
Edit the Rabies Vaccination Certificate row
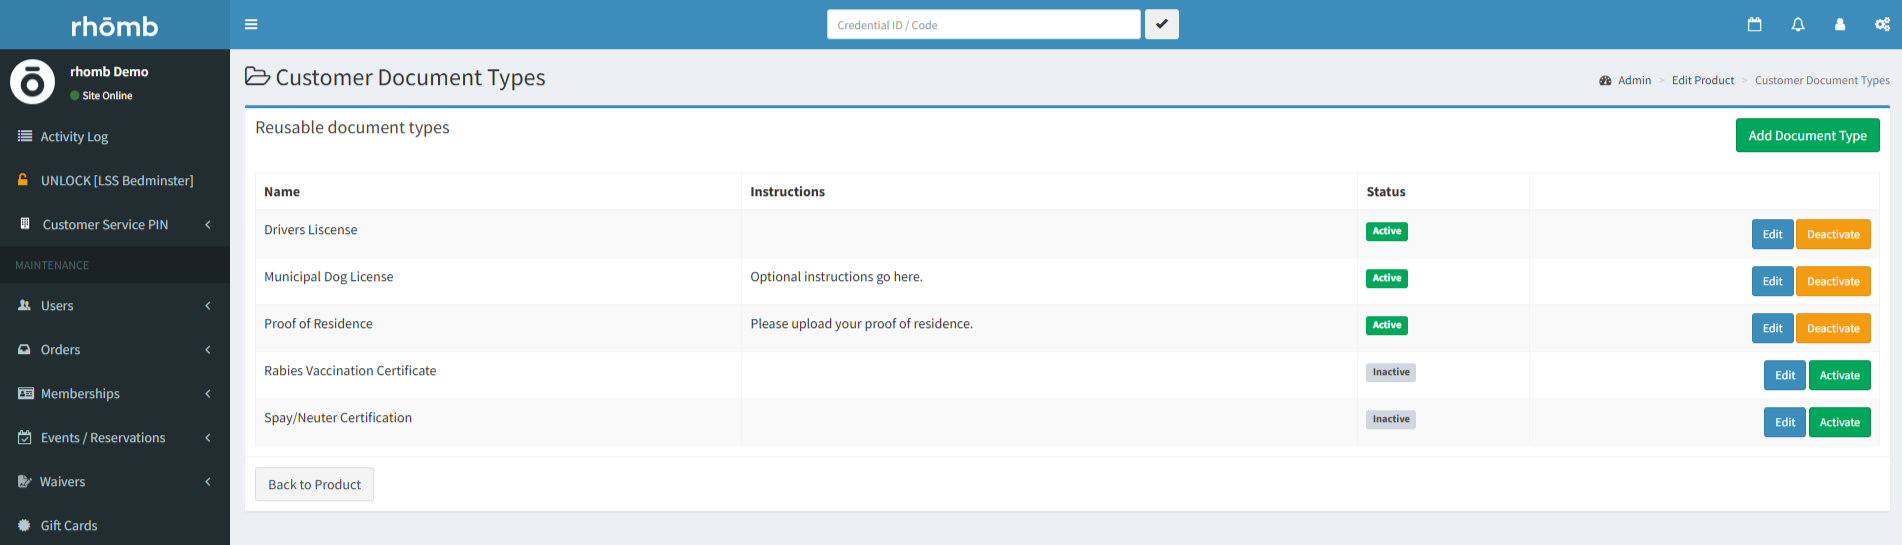click(x=1785, y=375)
